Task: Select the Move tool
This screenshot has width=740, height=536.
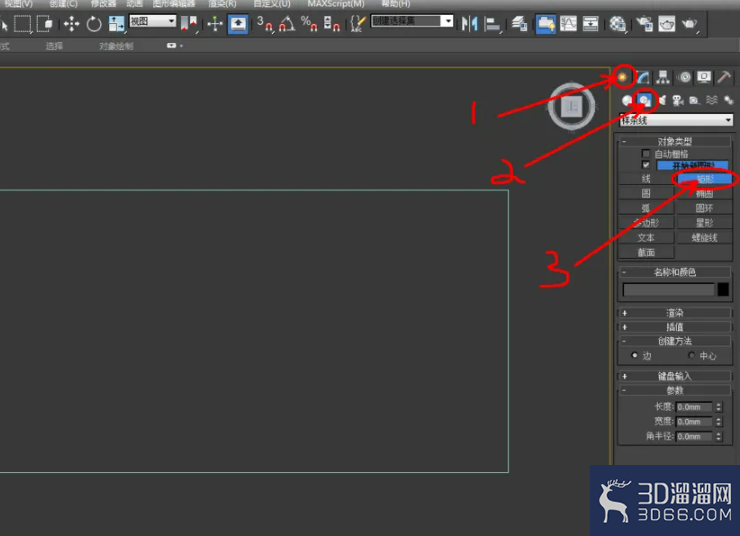Action: point(72,24)
